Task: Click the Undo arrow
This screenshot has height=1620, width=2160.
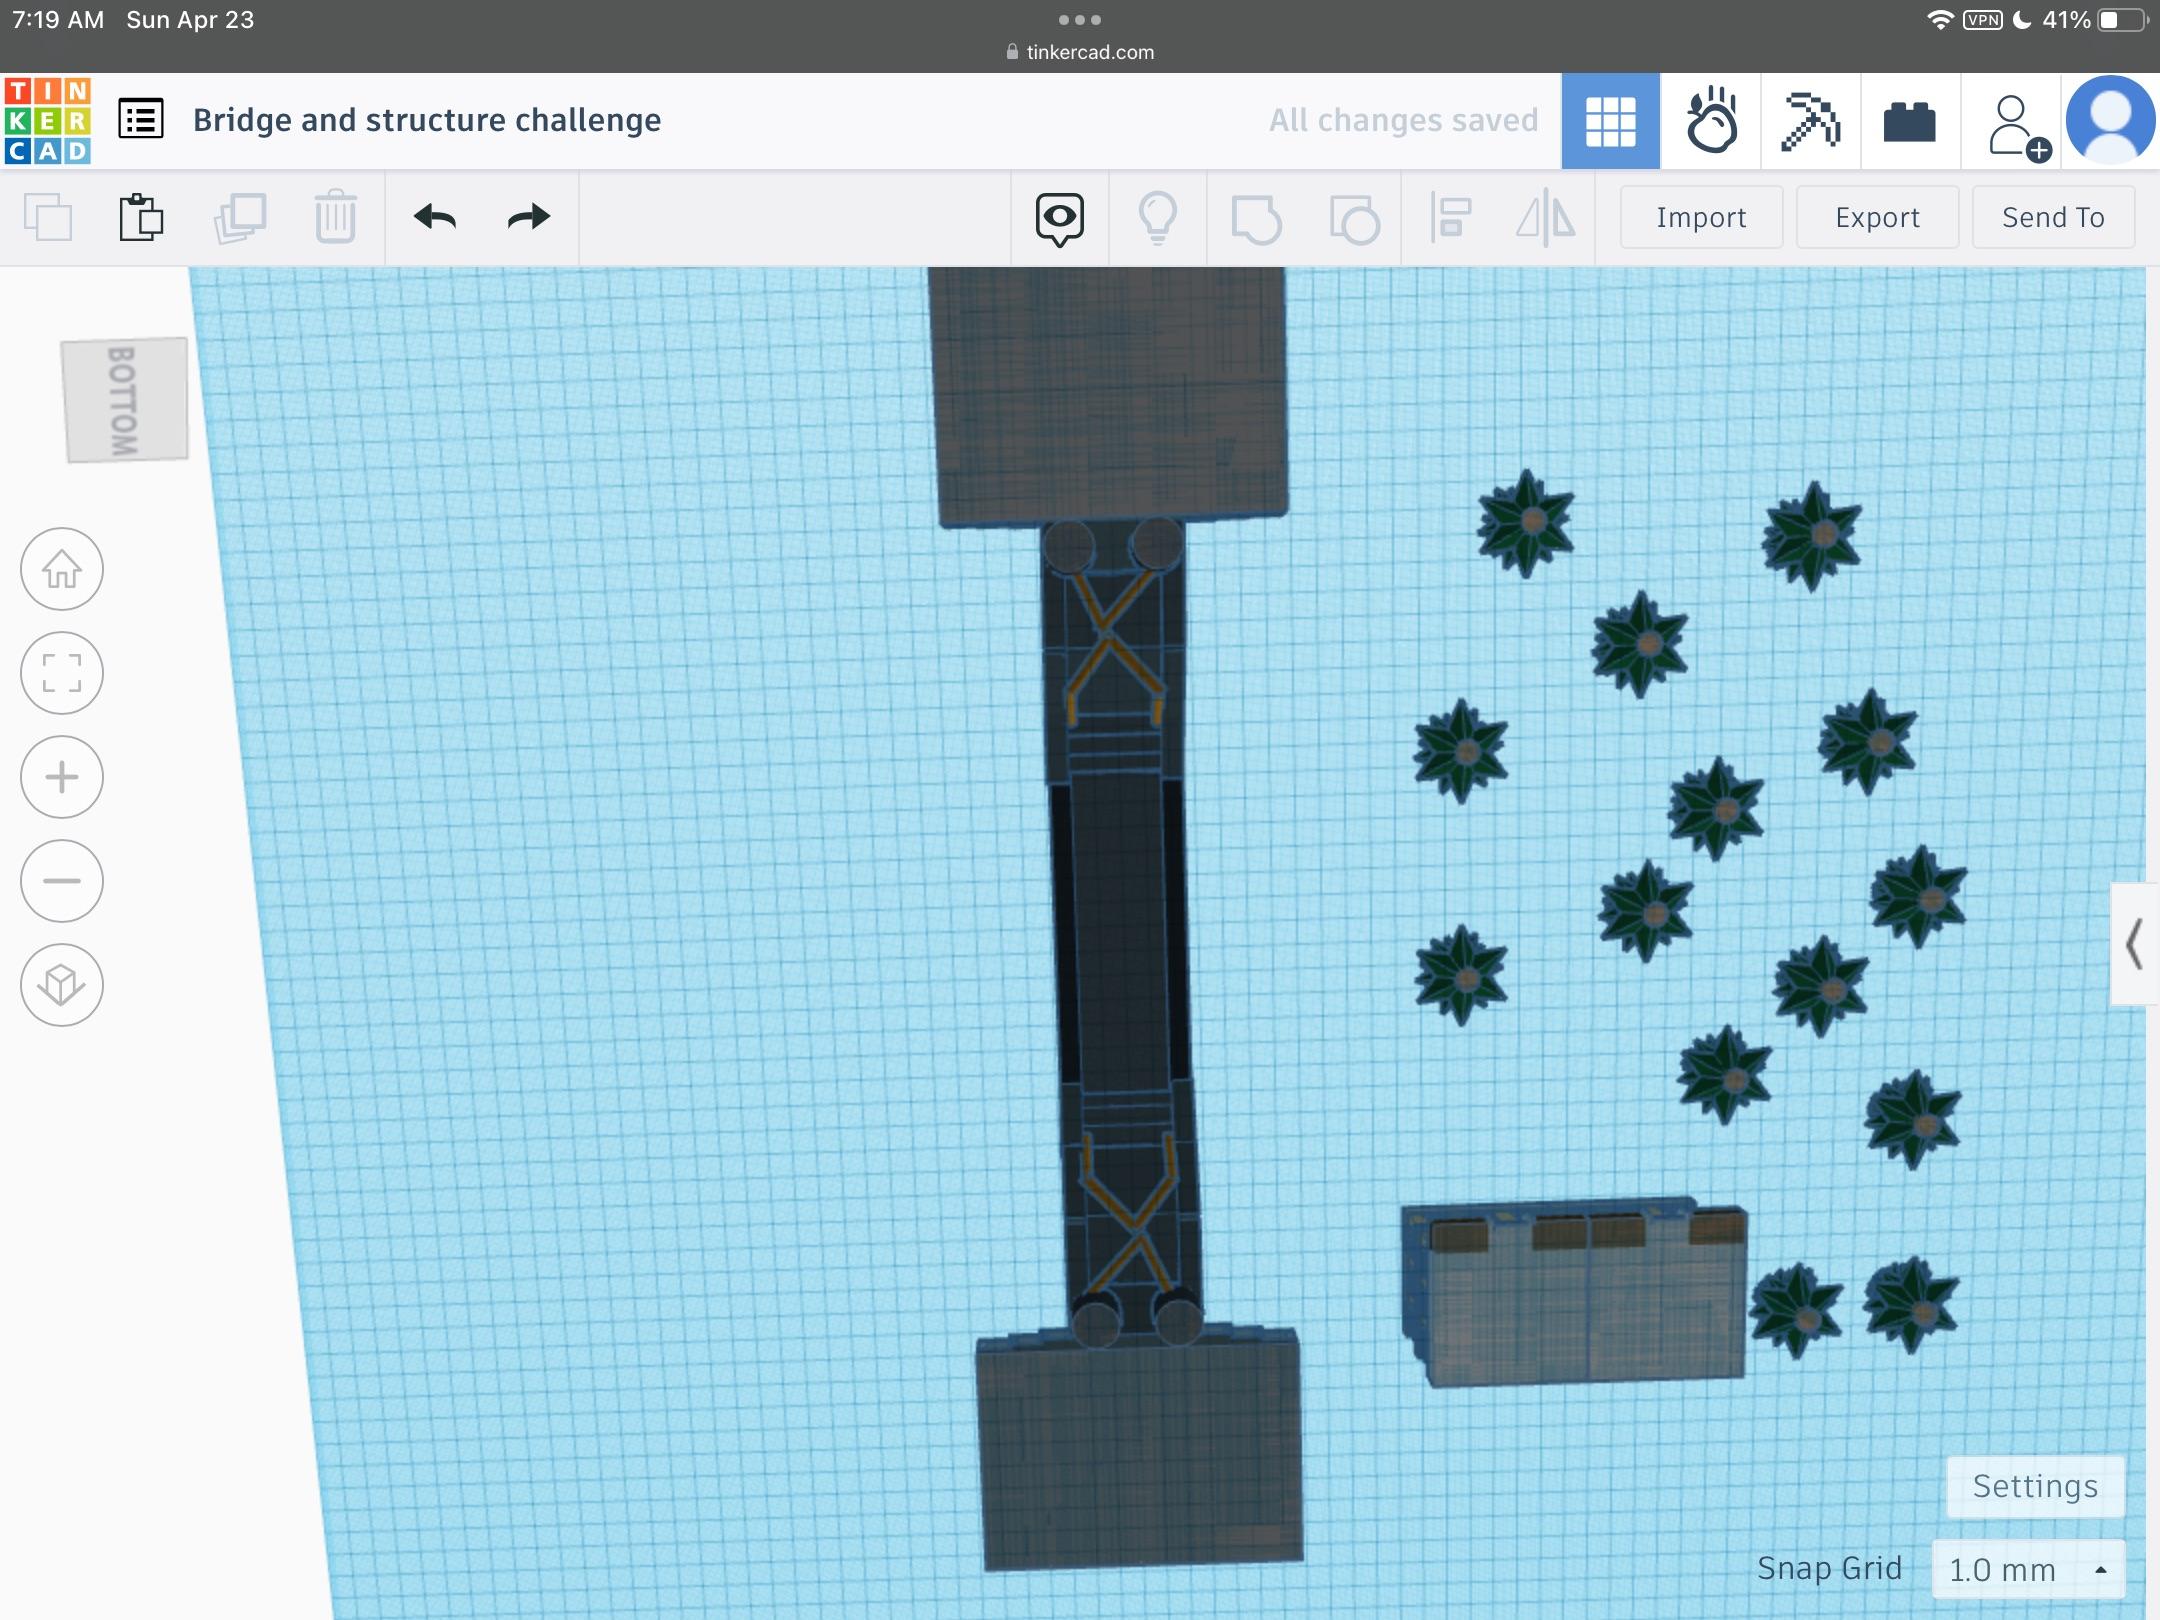Action: click(435, 217)
